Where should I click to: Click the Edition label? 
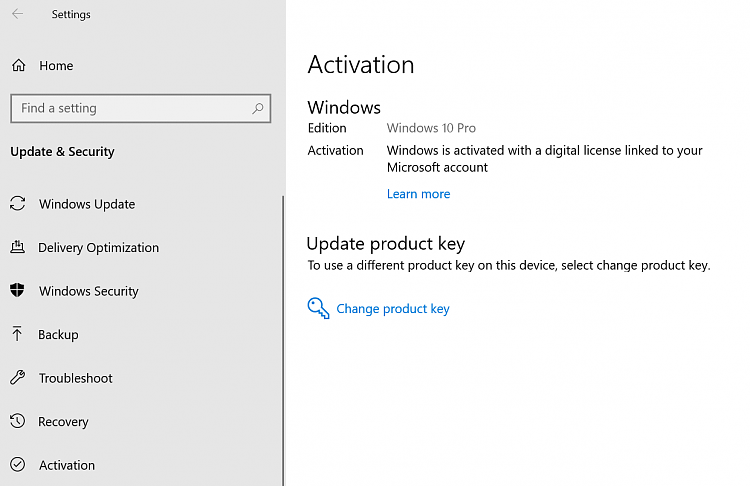pyautogui.click(x=327, y=128)
